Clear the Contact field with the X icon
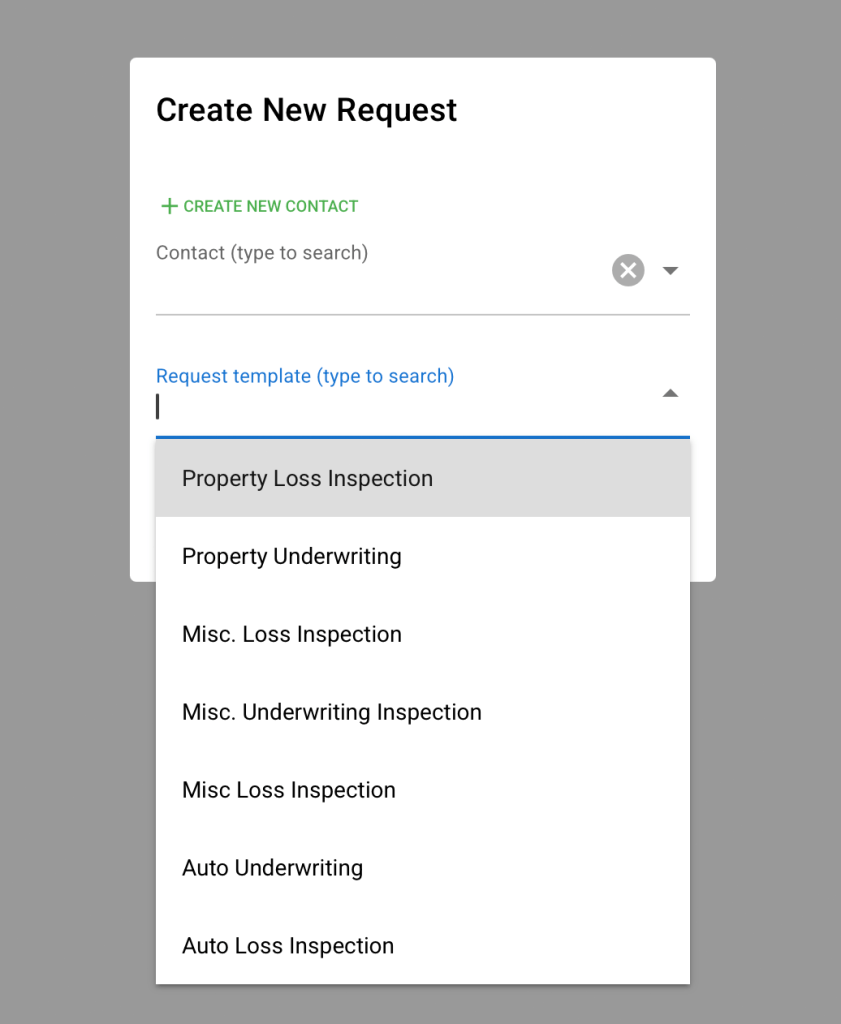The width and height of the screenshot is (841, 1024). point(628,270)
